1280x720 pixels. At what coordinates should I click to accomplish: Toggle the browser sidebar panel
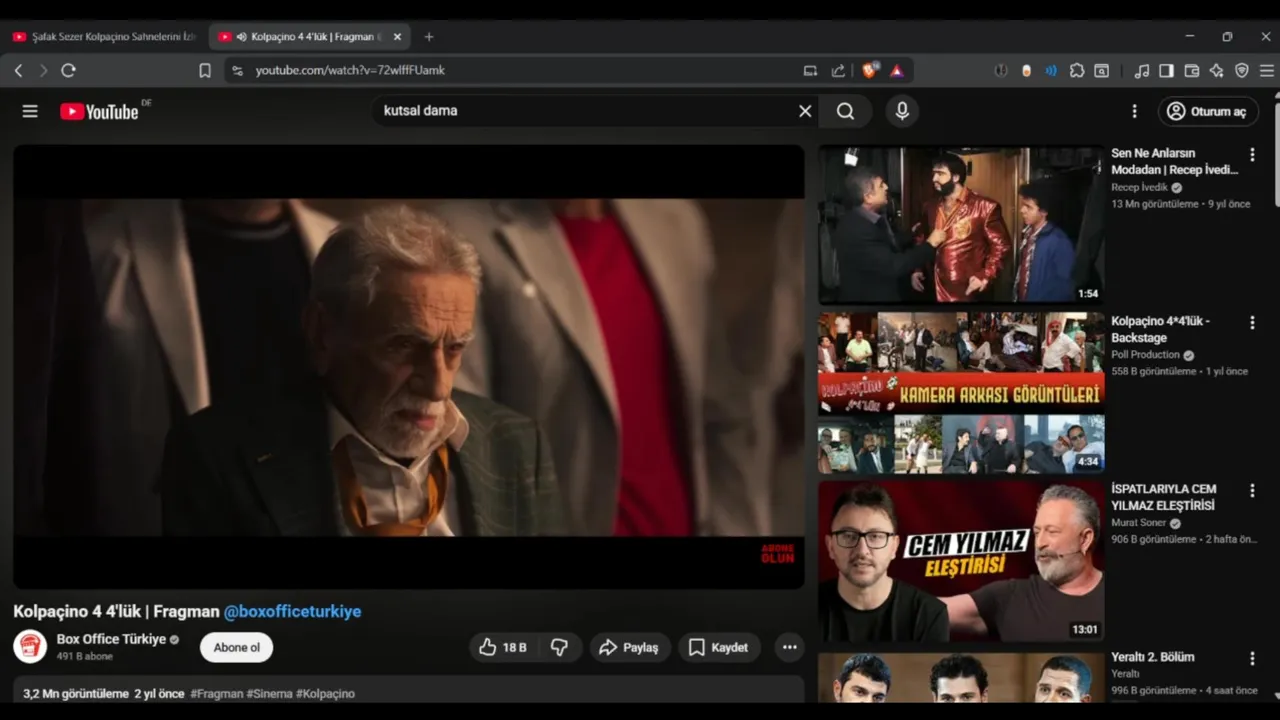pyautogui.click(x=1166, y=71)
